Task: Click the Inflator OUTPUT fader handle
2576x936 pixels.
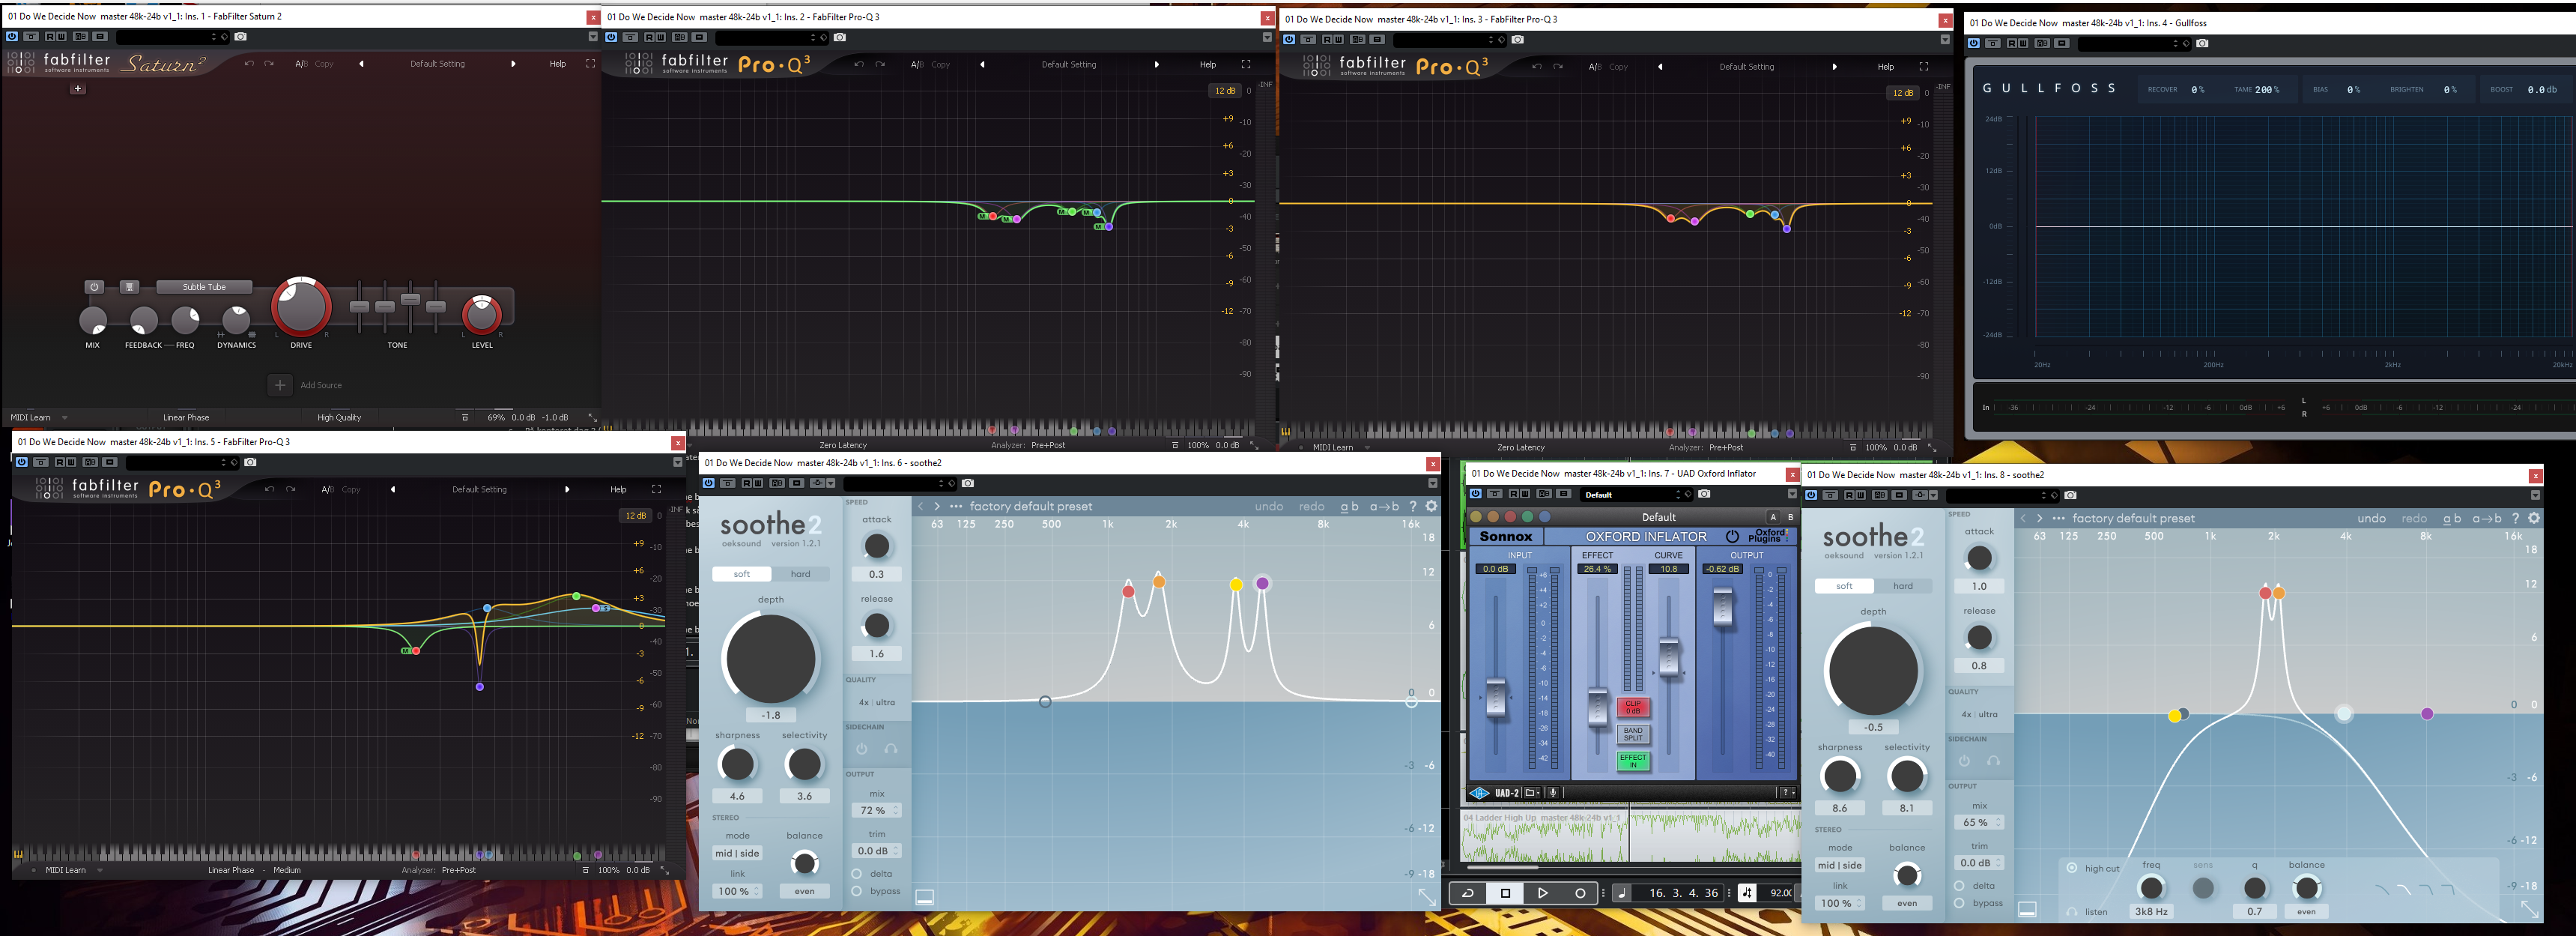Action: point(1722,607)
